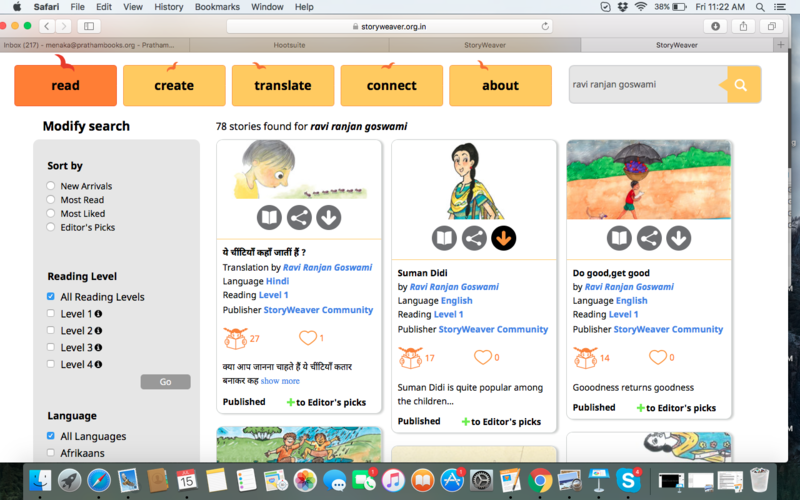Open Finder from the dock
The image size is (800, 500).
click(40, 480)
